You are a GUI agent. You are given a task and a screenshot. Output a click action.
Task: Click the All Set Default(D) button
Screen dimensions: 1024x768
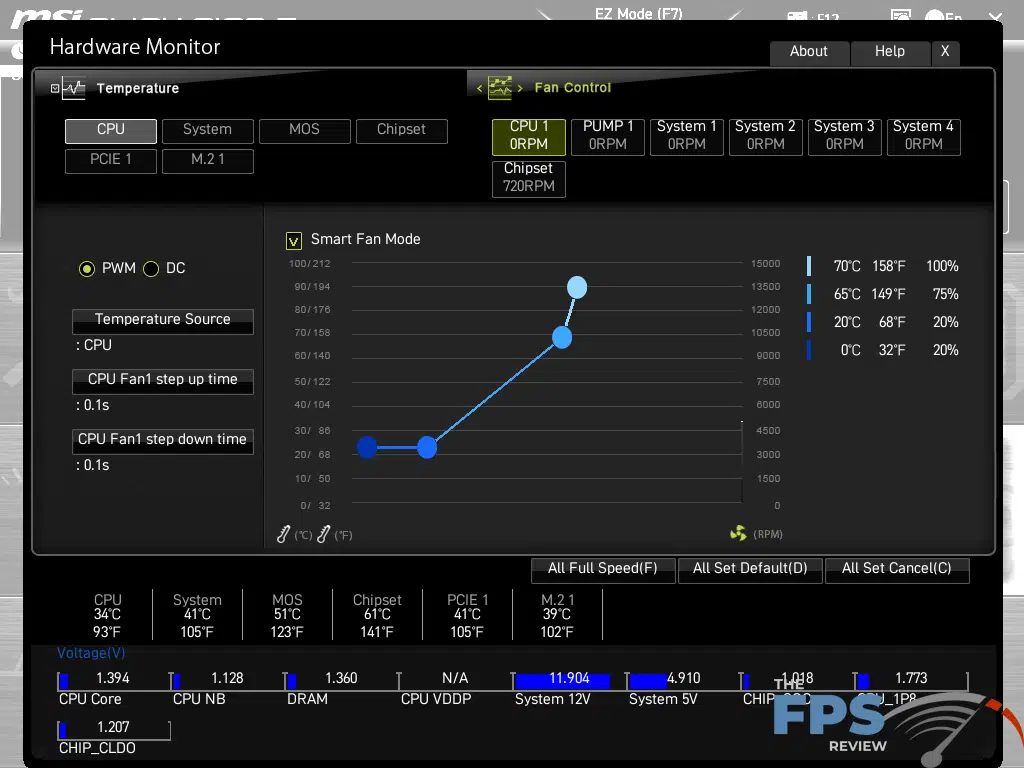coord(750,569)
